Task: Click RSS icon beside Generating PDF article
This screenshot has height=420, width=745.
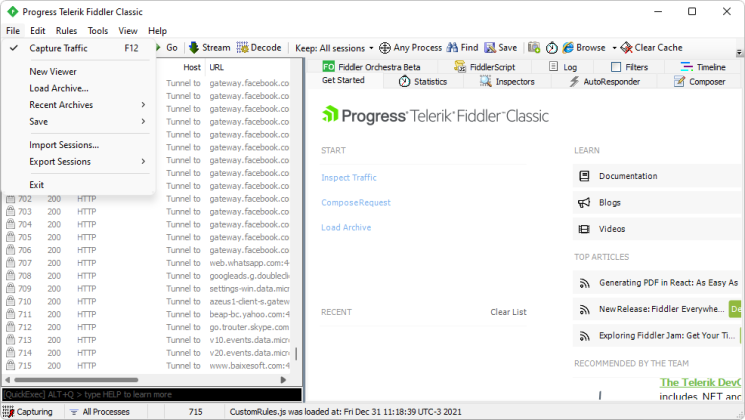Action: click(x=584, y=284)
